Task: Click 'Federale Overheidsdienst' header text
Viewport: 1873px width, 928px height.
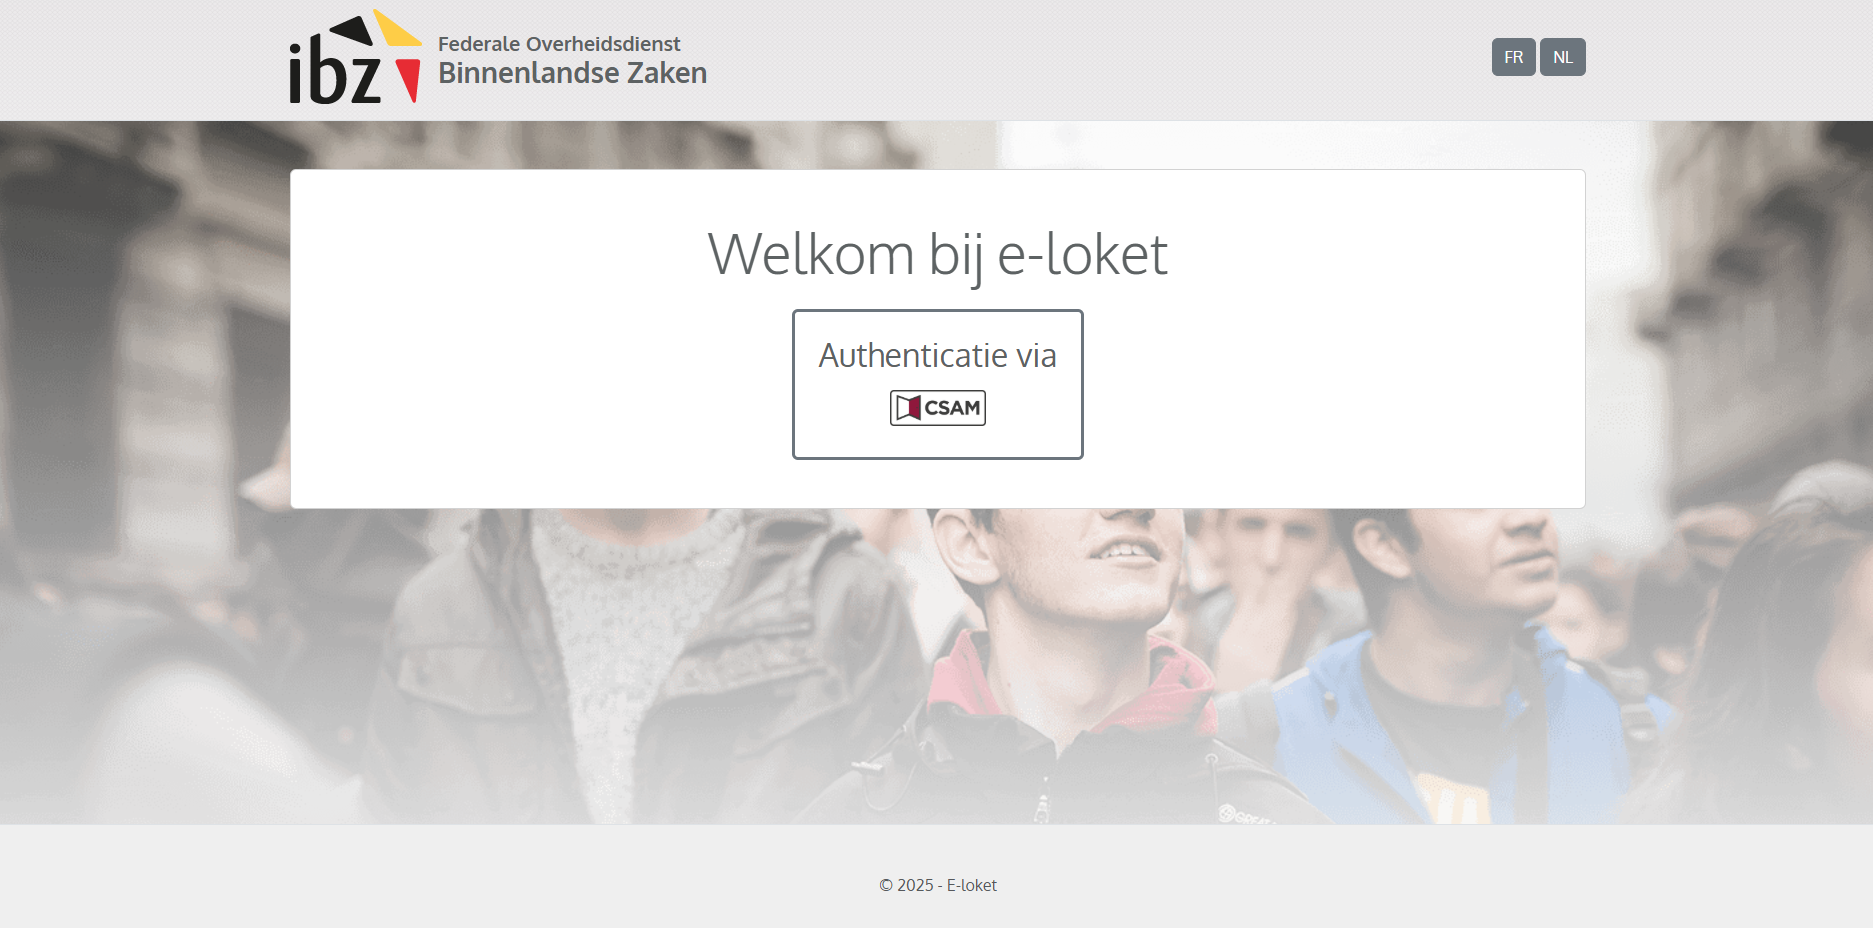Action: 559,44
